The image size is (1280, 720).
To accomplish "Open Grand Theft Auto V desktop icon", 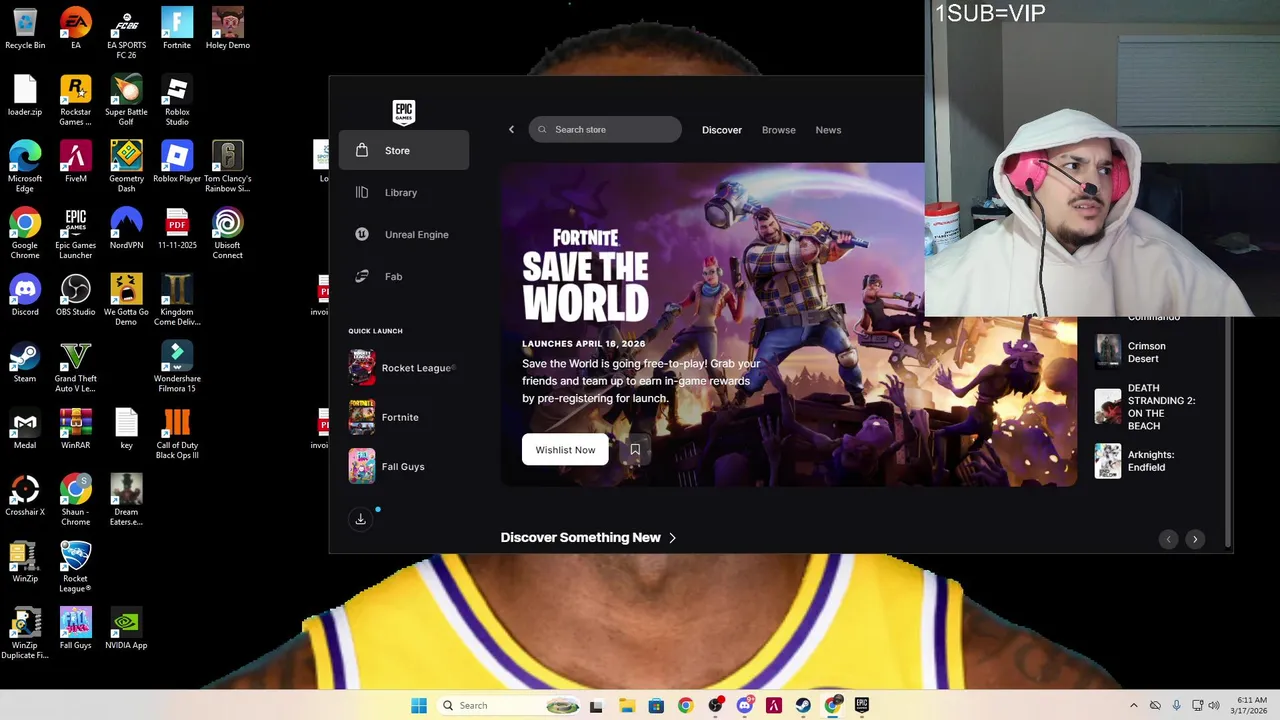I will click(x=75, y=367).
